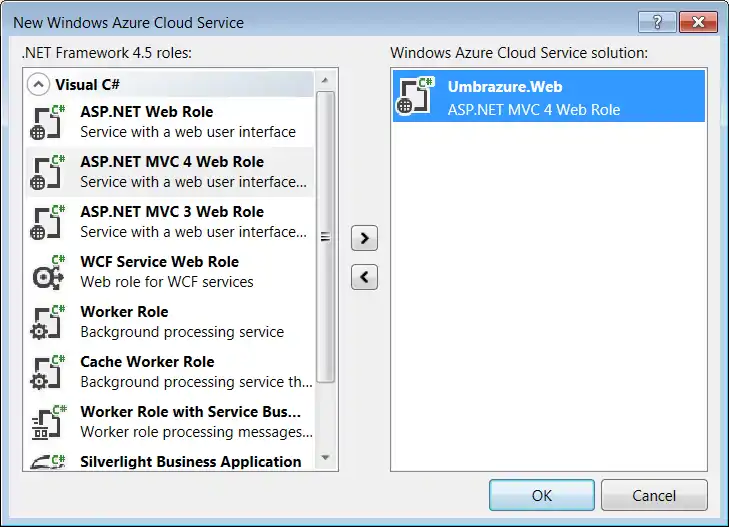Click the Cache Worker Role icon
This screenshot has height=527, width=729.
(48, 372)
